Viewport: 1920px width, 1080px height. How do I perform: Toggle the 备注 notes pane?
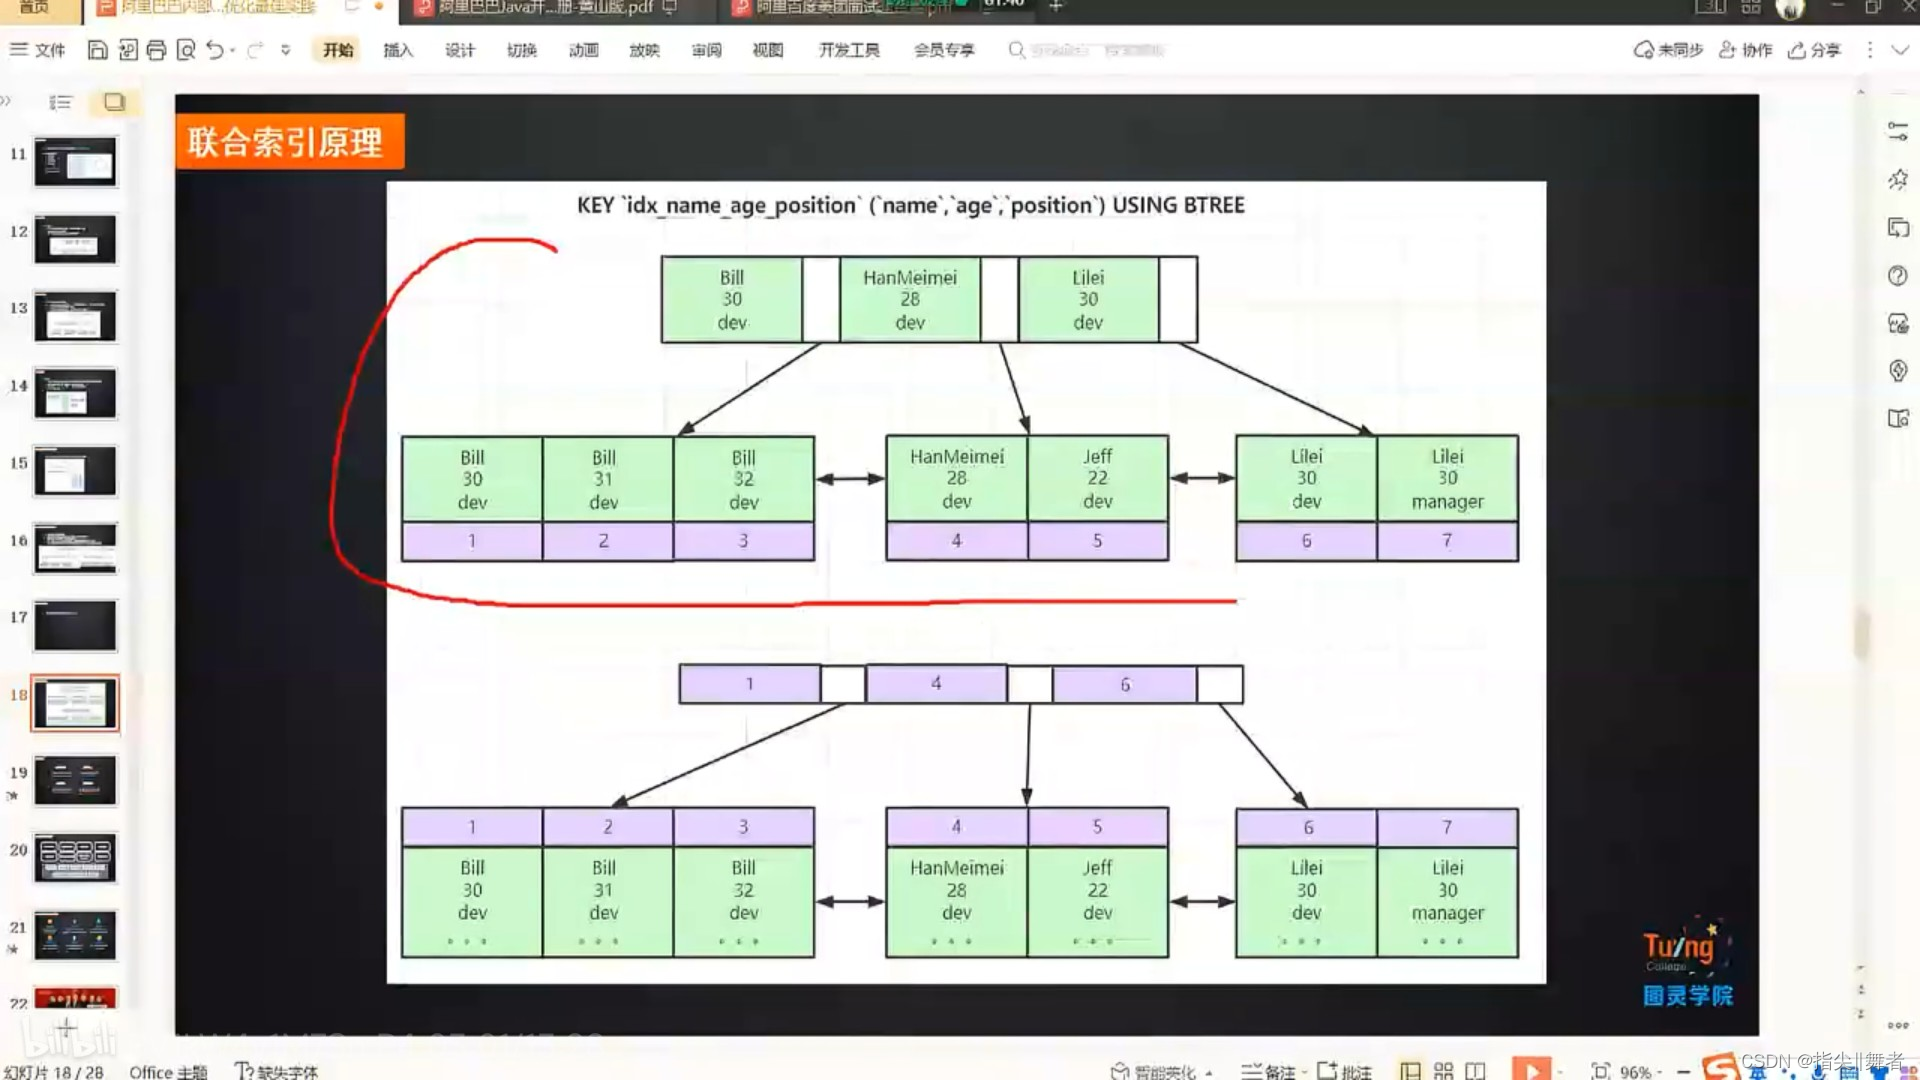click(1268, 1071)
